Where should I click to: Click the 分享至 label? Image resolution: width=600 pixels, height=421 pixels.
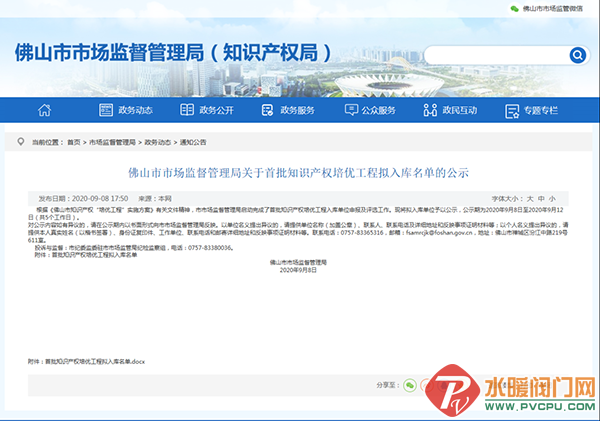coord(388,385)
